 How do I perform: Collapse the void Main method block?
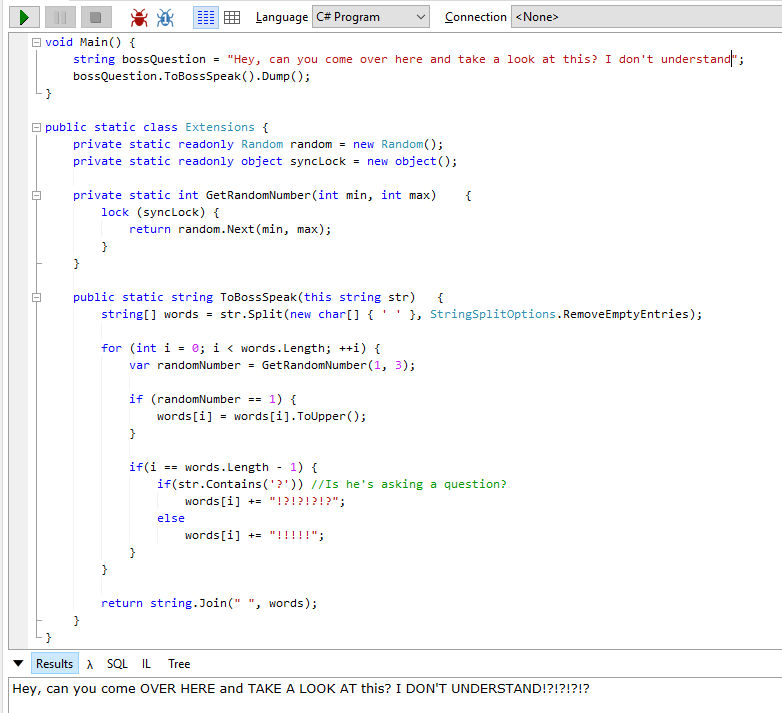36,42
